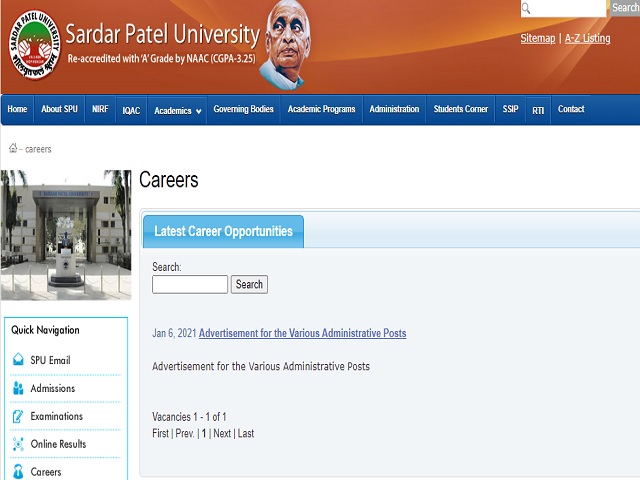Click the Last pagination link
Viewport: 640px width, 480px height.
click(246, 433)
